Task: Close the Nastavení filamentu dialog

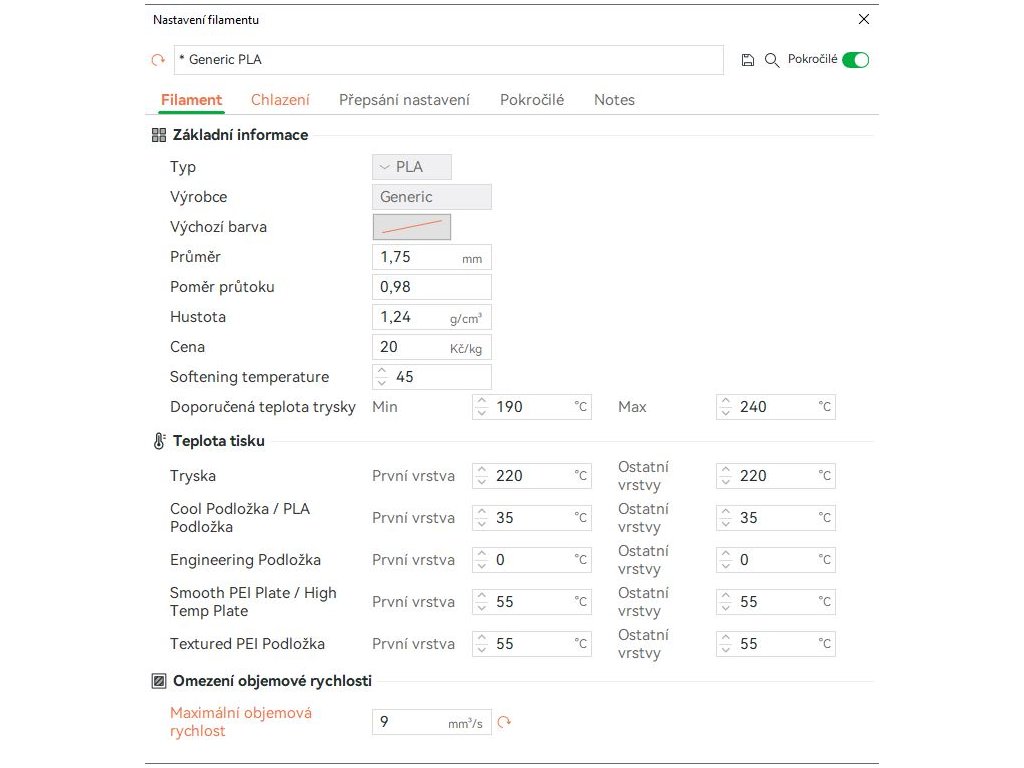Action: coord(864,19)
